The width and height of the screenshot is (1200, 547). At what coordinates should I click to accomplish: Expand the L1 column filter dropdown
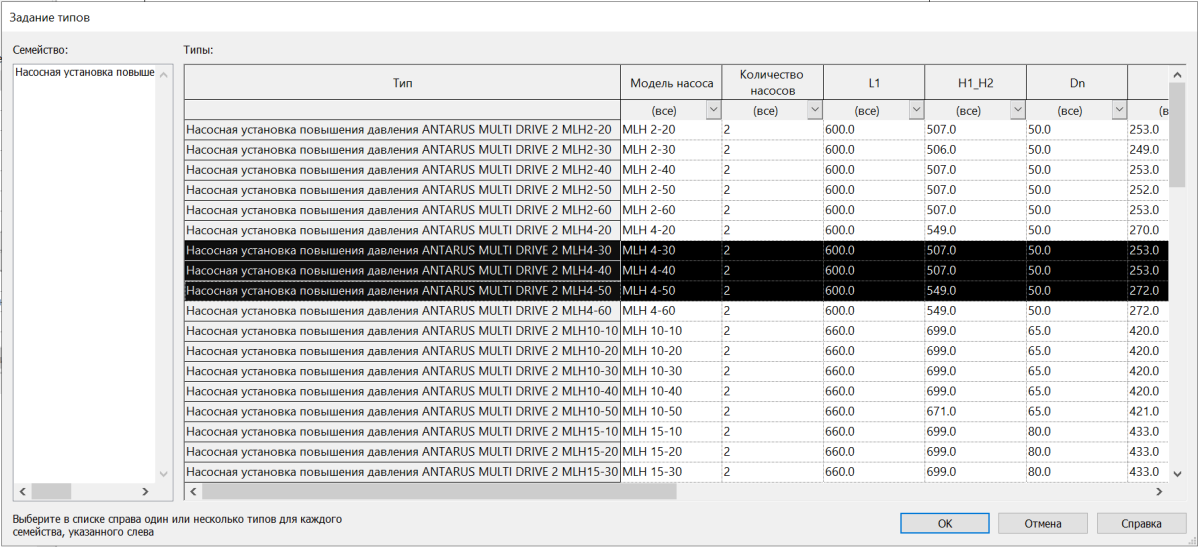[x=916, y=110]
